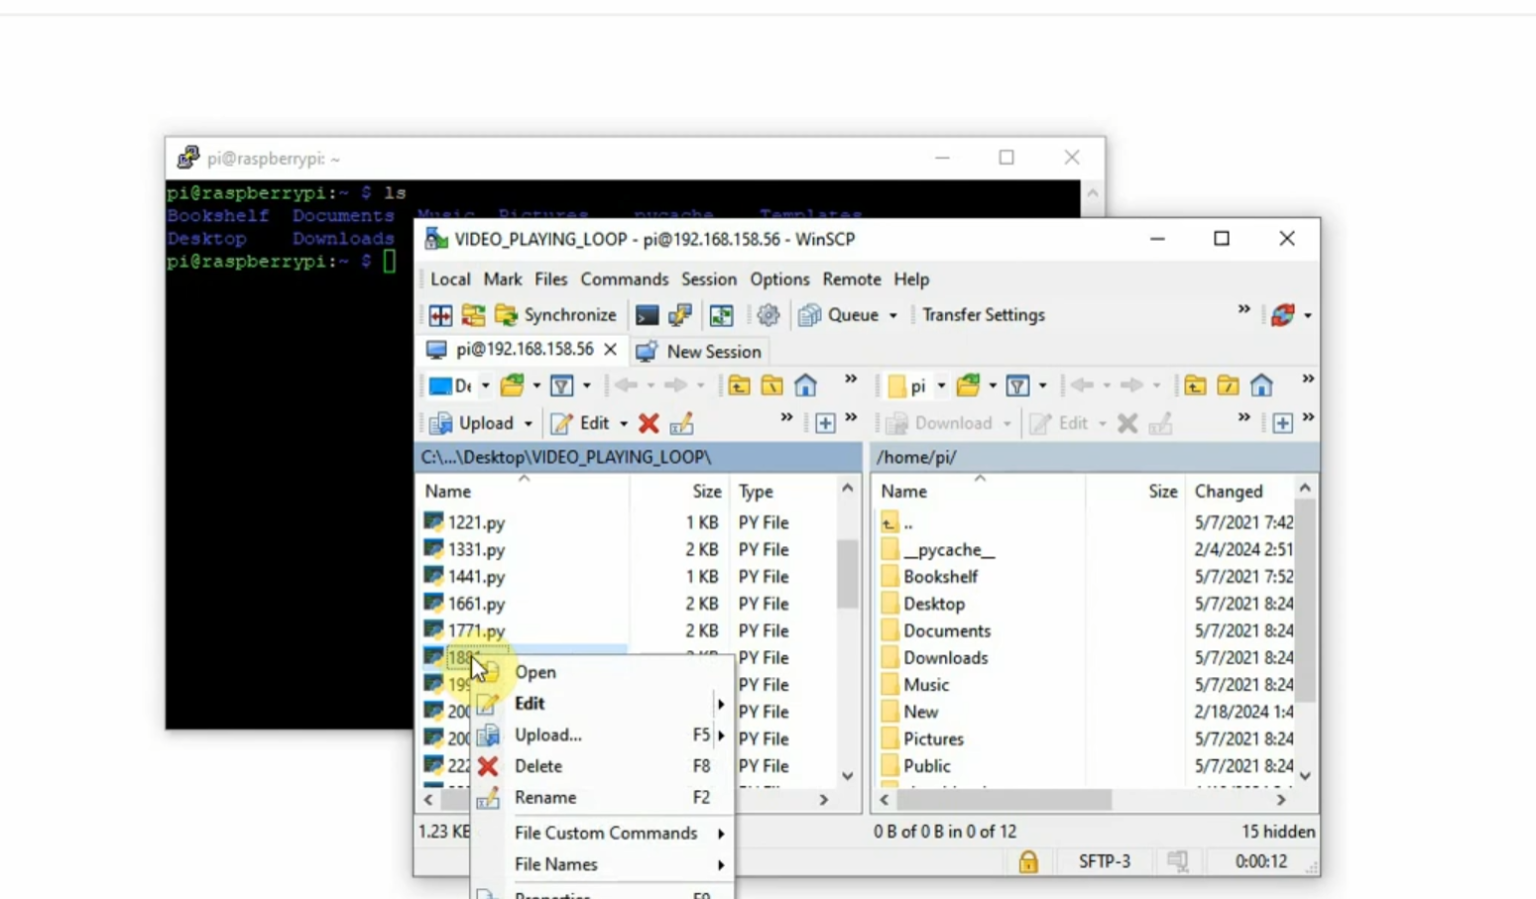Screen dimensions: 1536x899
Task: Click the red X delete icon in the toolbar
Action: click(x=648, y=423)
